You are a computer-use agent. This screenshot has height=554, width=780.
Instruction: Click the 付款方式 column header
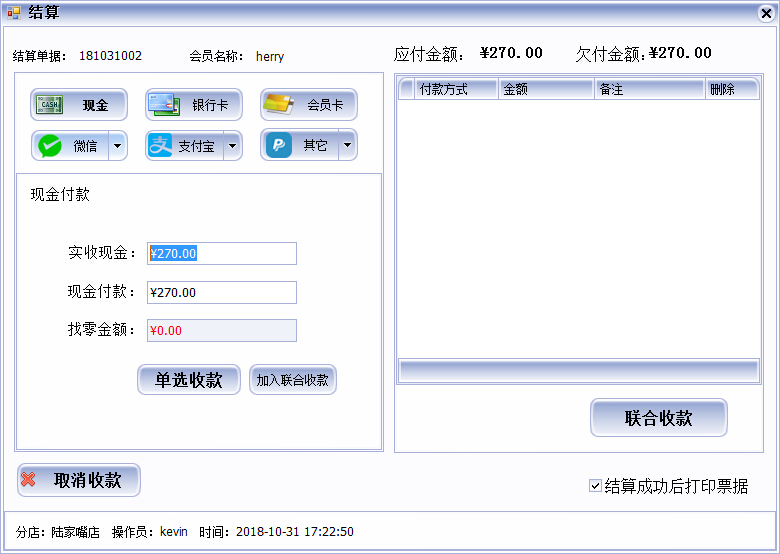point(456,90)
